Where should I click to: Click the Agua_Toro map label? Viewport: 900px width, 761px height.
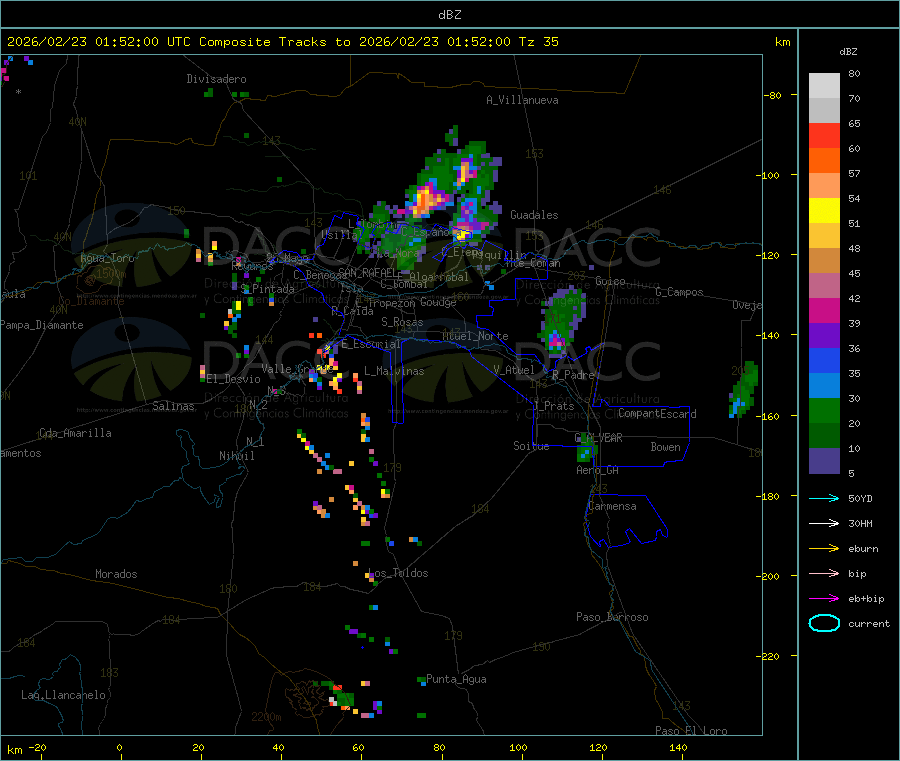107,258
